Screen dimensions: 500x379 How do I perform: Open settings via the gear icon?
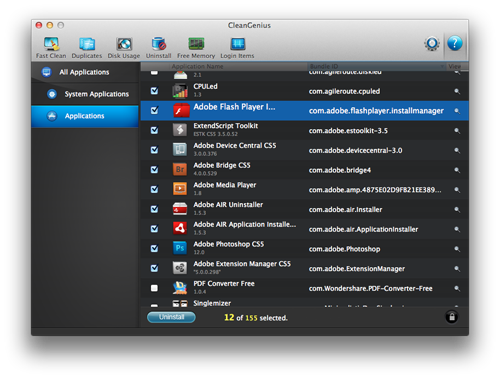pyautogui.click(x=432, y=43)
